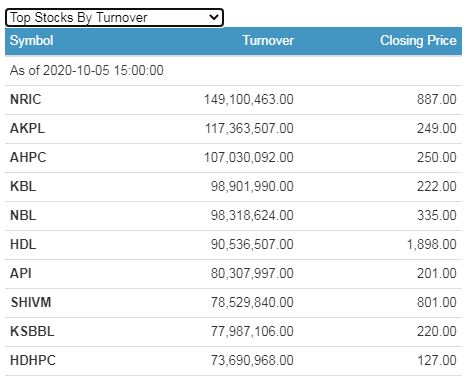The image size is (465, 378).
Task: Open the Top Stocks By Turnover dropdown
Action: (114, 18)
